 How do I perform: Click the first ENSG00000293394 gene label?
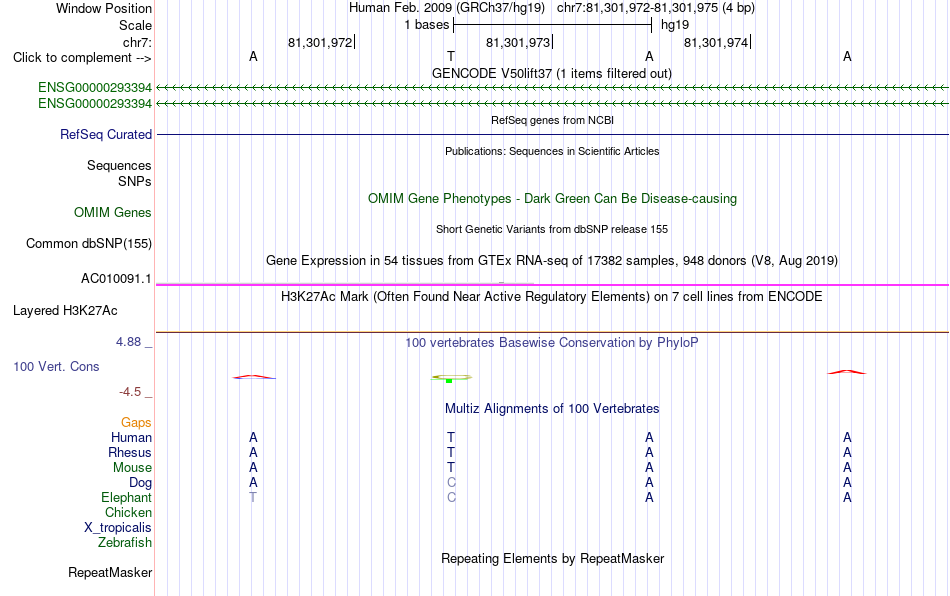click(95, 88)
